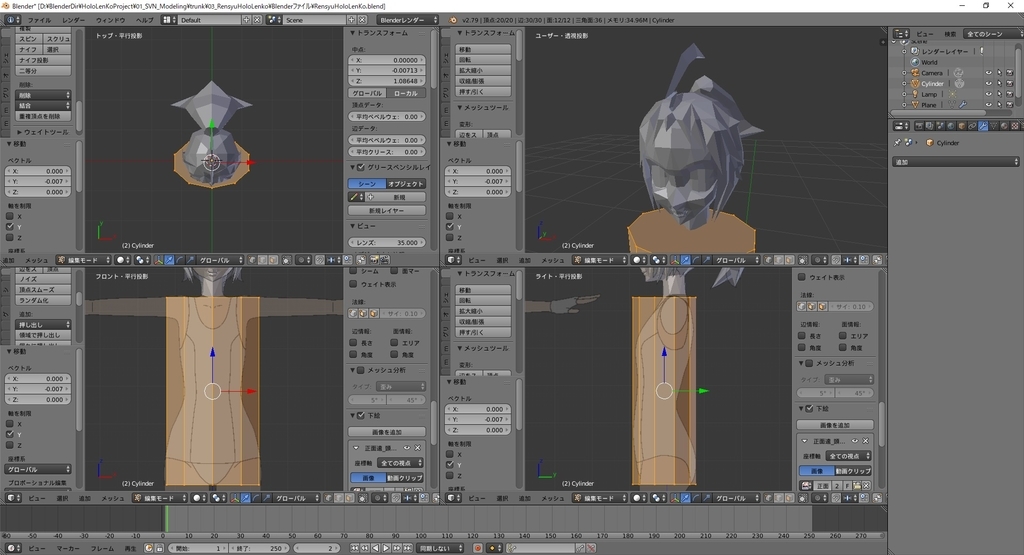Select translate manipulator arrow in top-left viewport header
1024x555 pixels.
pos(169,260)
